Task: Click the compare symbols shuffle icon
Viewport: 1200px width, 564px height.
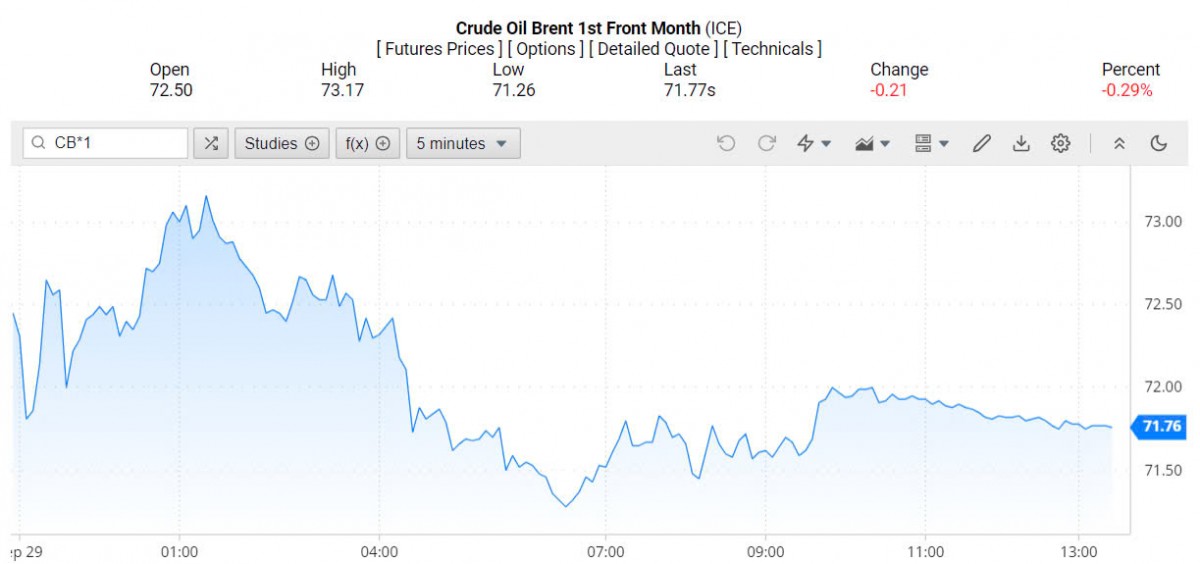Action: point(211,143)
